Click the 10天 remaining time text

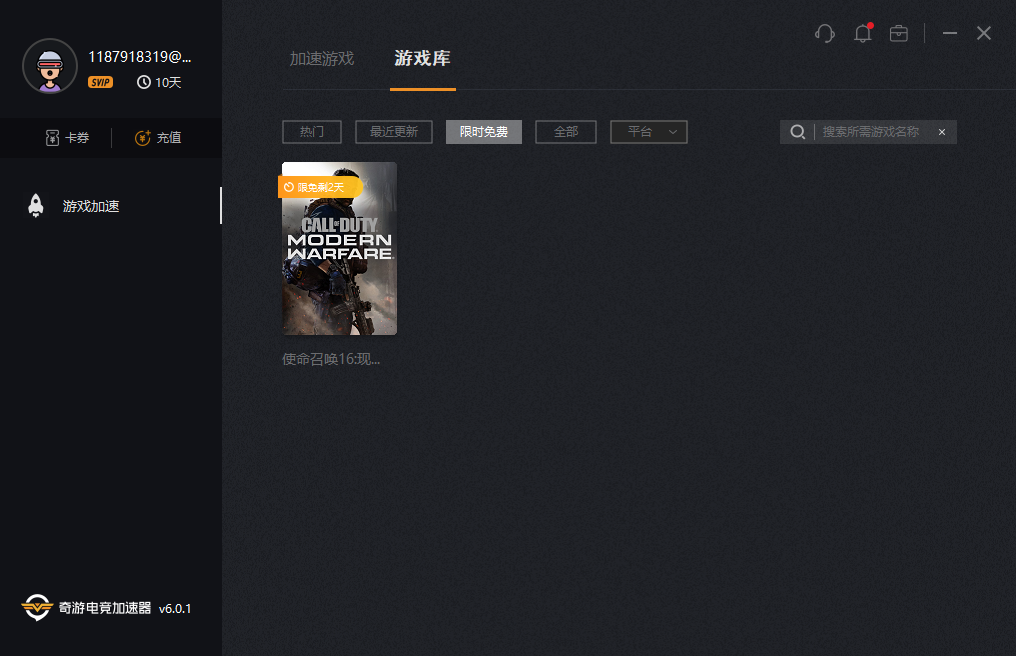168,82
